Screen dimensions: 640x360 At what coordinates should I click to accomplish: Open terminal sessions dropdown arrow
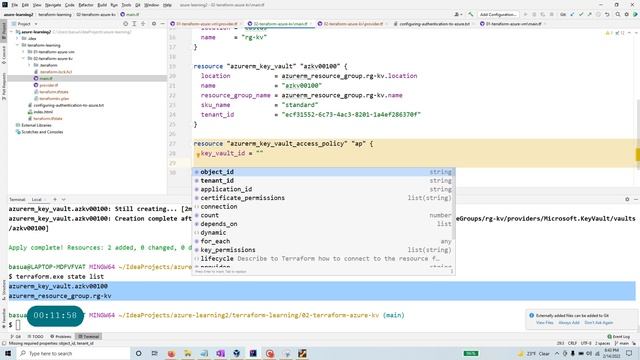63,200
